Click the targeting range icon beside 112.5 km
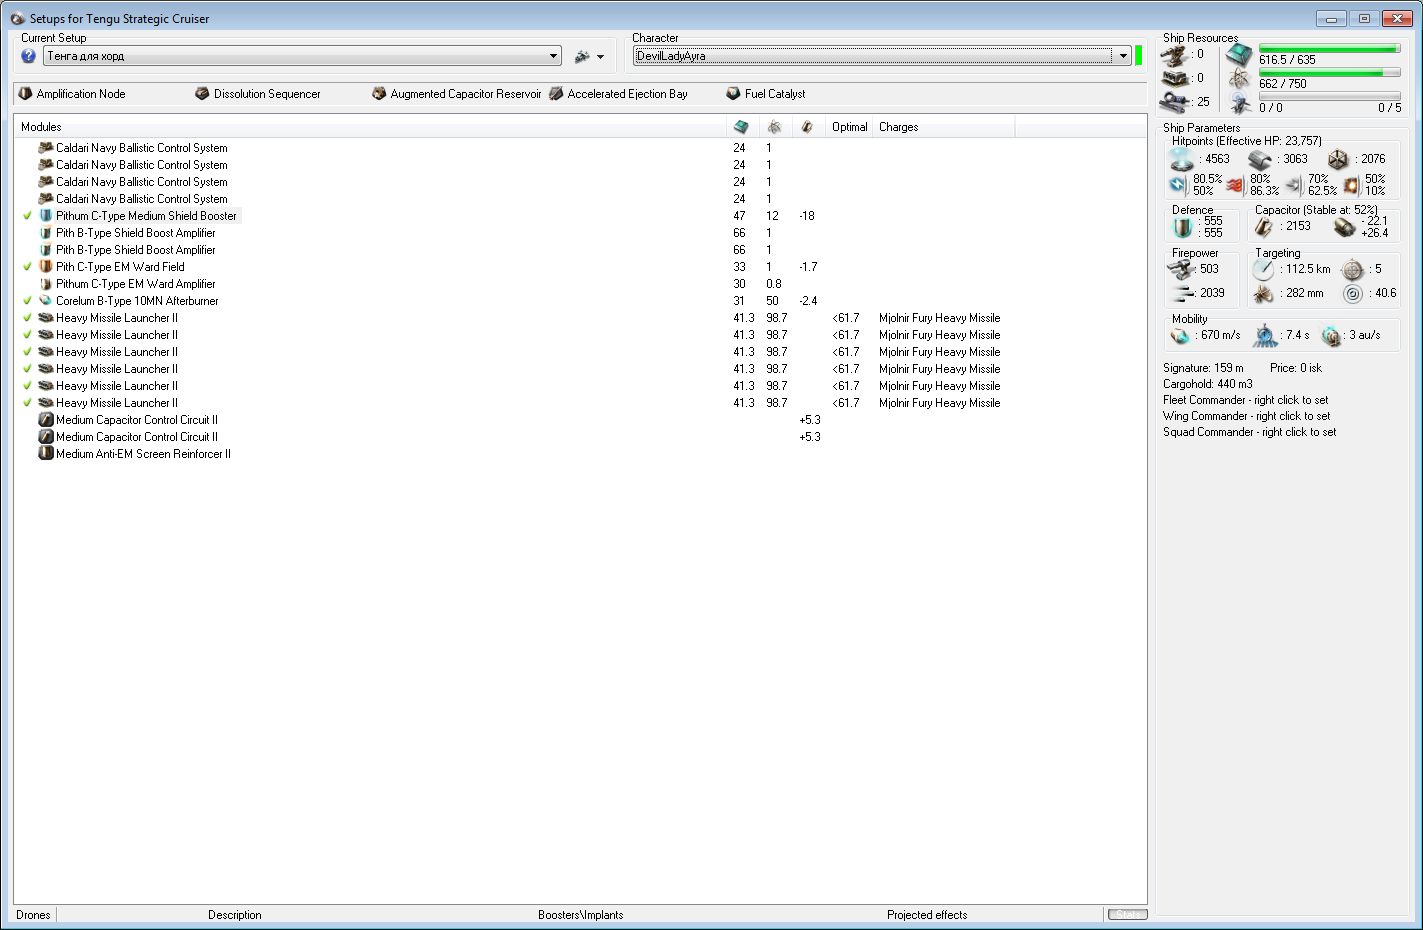Image resolution: width=1423 pixels, height=930 pixels. point(1265,270)
